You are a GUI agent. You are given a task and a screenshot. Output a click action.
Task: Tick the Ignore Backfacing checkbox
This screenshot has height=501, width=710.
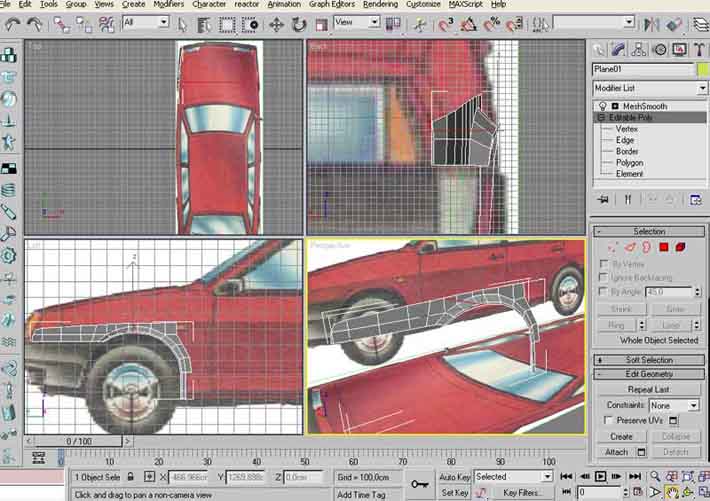603,277
